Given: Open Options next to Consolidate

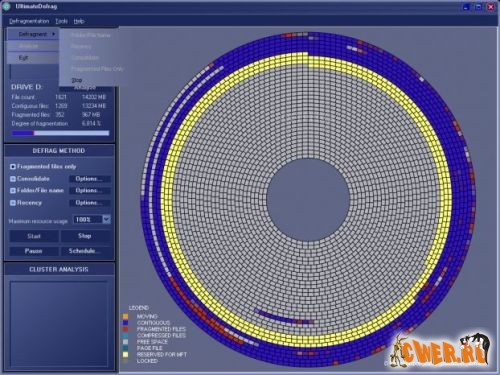Looking at the screenshot, I should [90, 179].
